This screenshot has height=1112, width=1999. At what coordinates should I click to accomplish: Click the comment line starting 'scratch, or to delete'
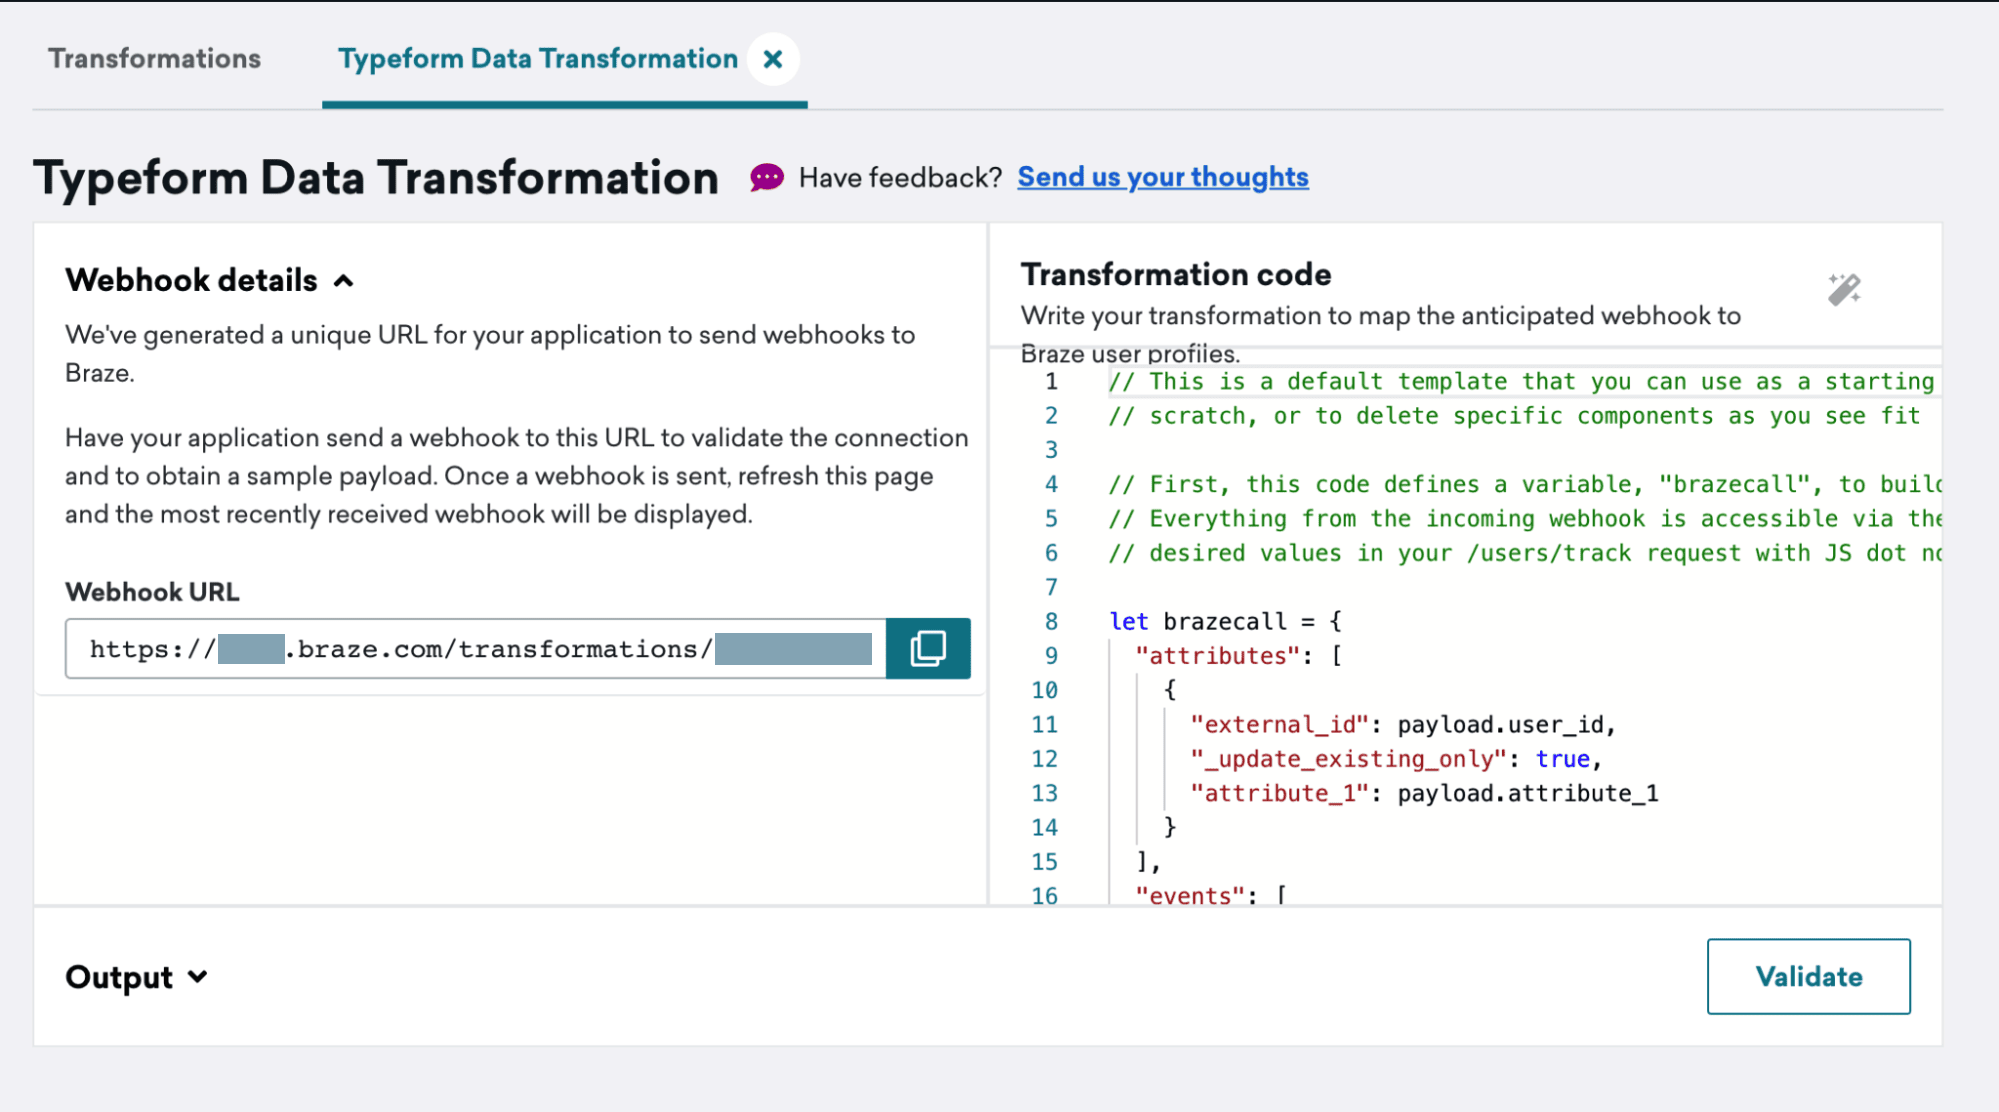click(x=1514, y=416)
